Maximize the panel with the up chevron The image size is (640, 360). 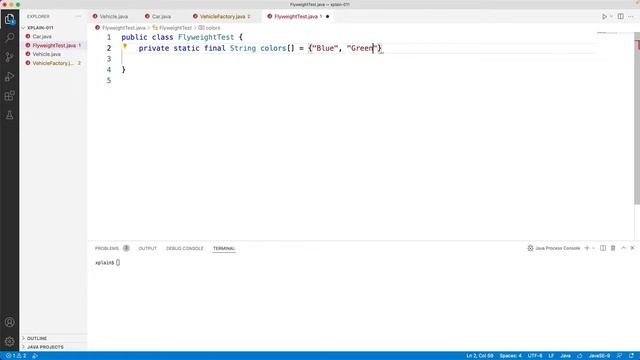coord(623,248)
